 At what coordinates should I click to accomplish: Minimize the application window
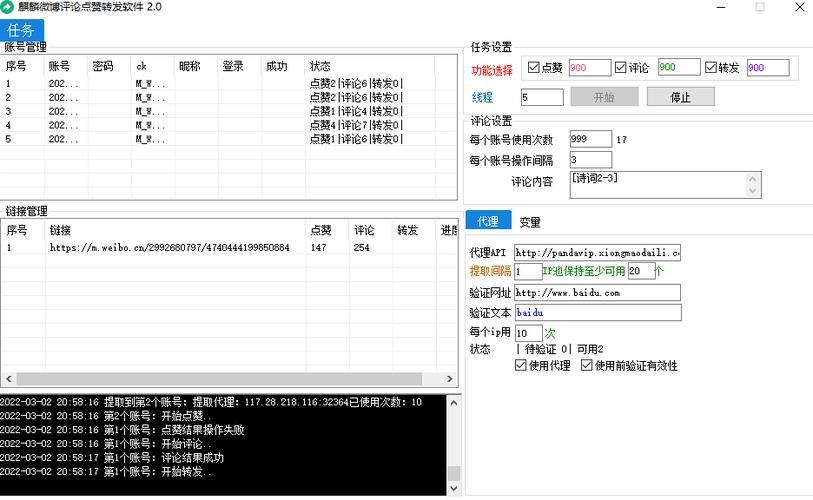721,7
